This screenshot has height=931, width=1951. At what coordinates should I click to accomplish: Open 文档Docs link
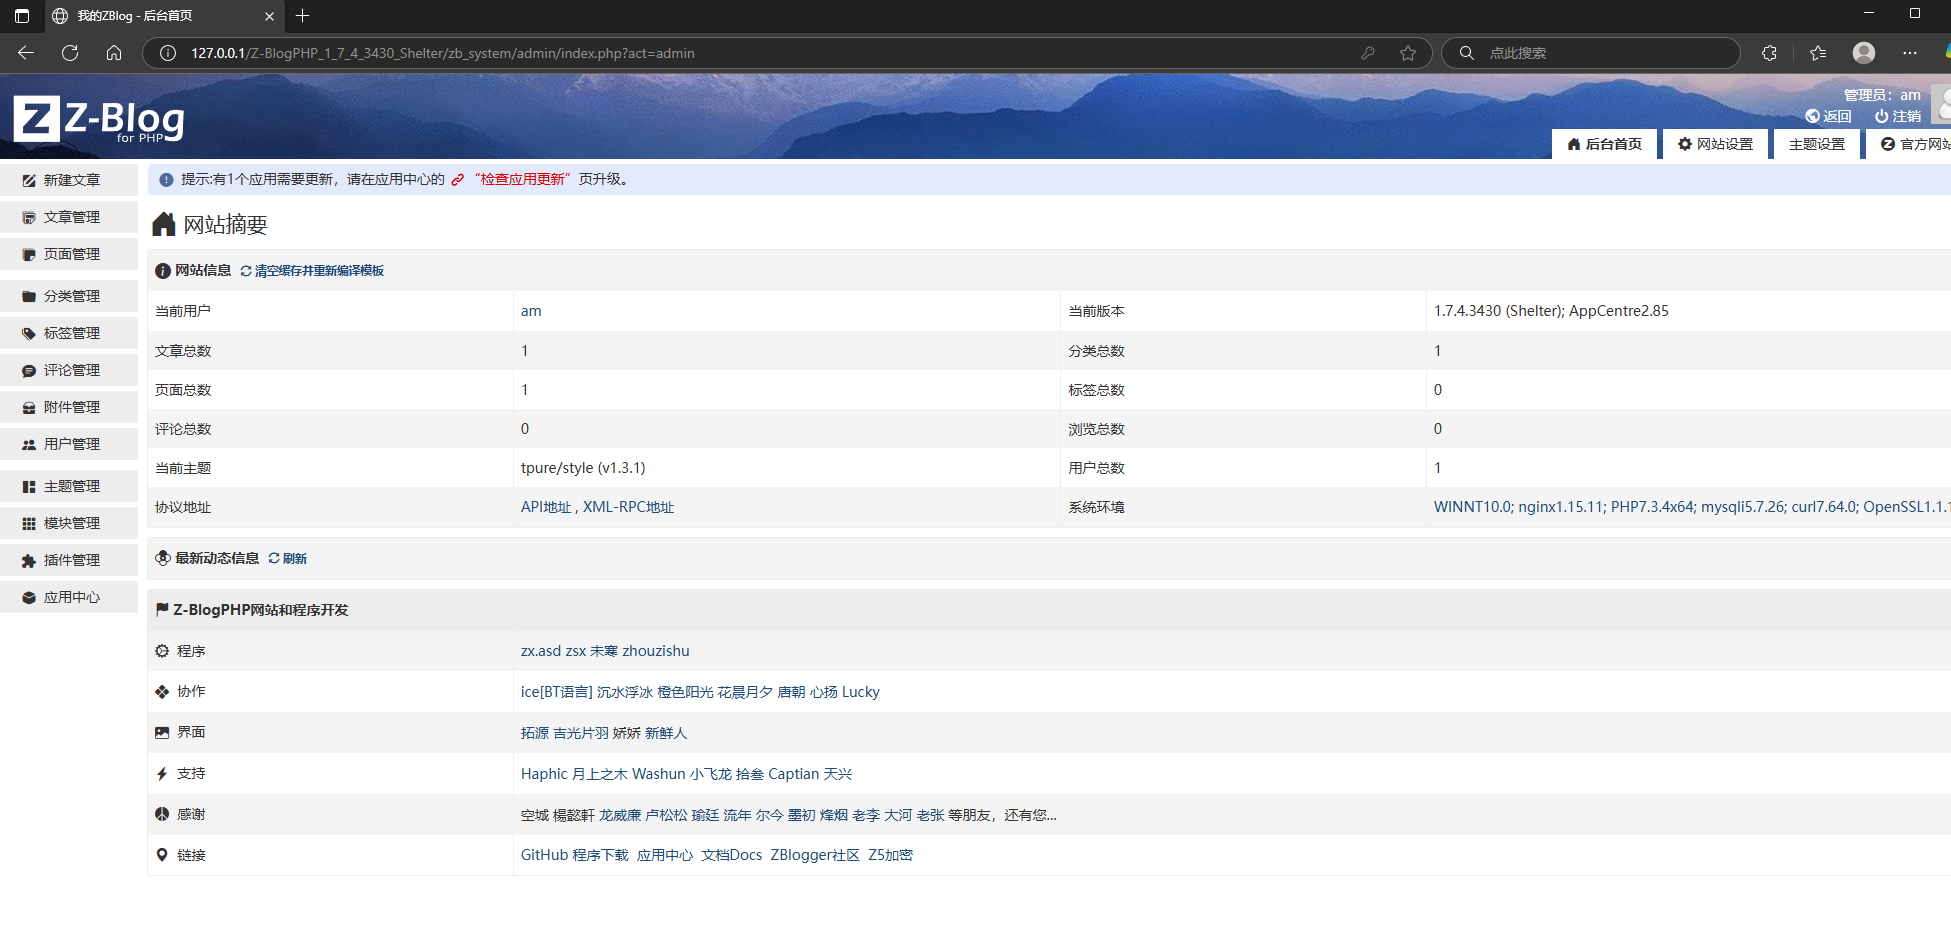coord(732,855)
